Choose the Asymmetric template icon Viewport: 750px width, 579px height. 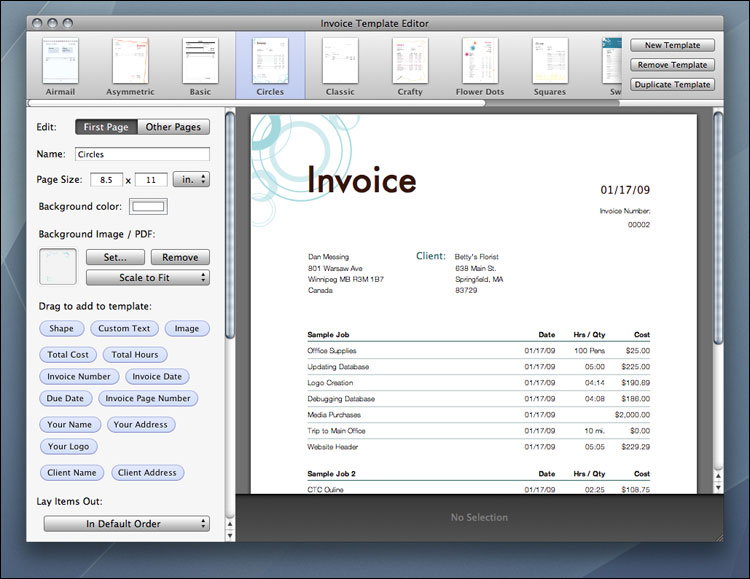[130, 62]
